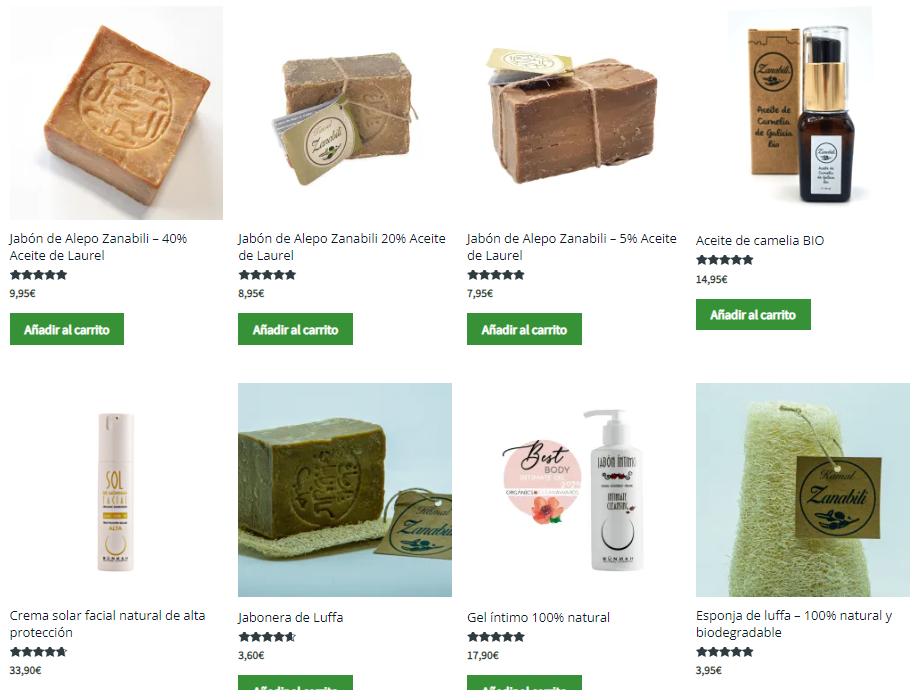The image size is (918, 690).
Task: Open the Gel íntimo 100% natural link
Action: coord(539,617)
